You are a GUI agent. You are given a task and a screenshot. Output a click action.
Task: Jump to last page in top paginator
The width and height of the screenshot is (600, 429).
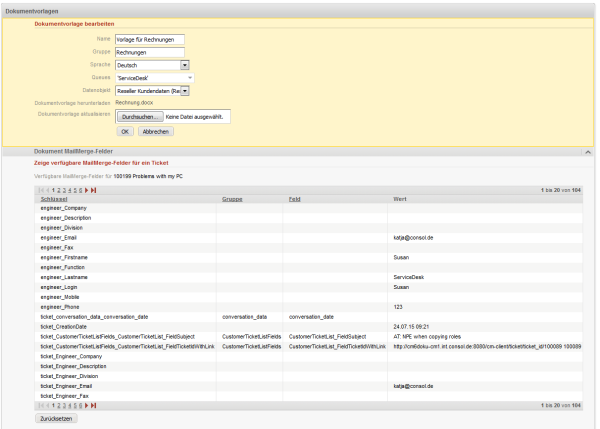(94, 189)
